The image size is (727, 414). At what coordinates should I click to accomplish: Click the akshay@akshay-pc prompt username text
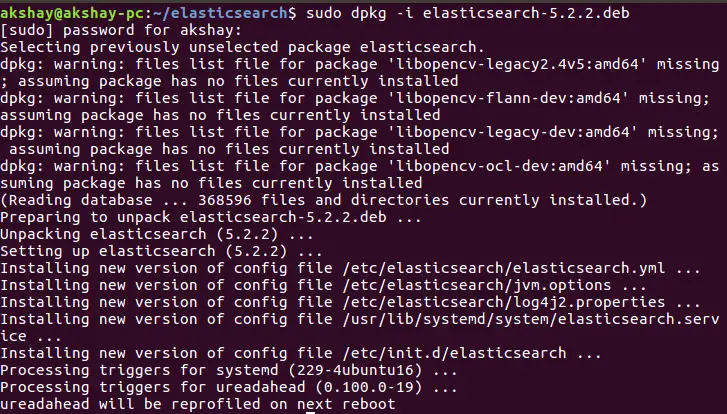(66, 12)
